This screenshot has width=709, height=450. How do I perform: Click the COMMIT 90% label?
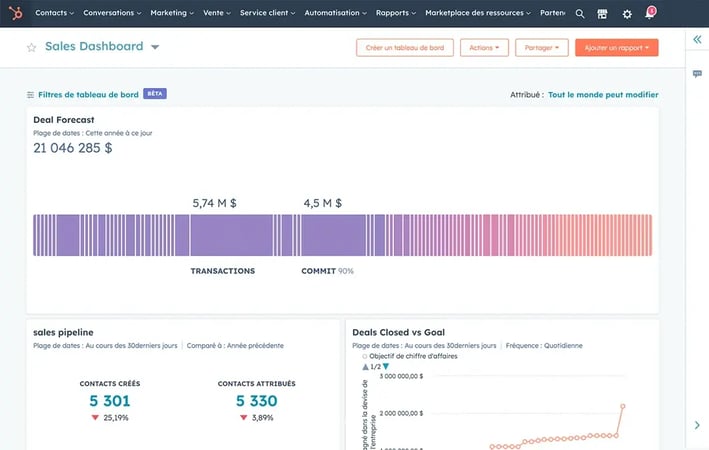pyautogui.click(x=327, y=271)
